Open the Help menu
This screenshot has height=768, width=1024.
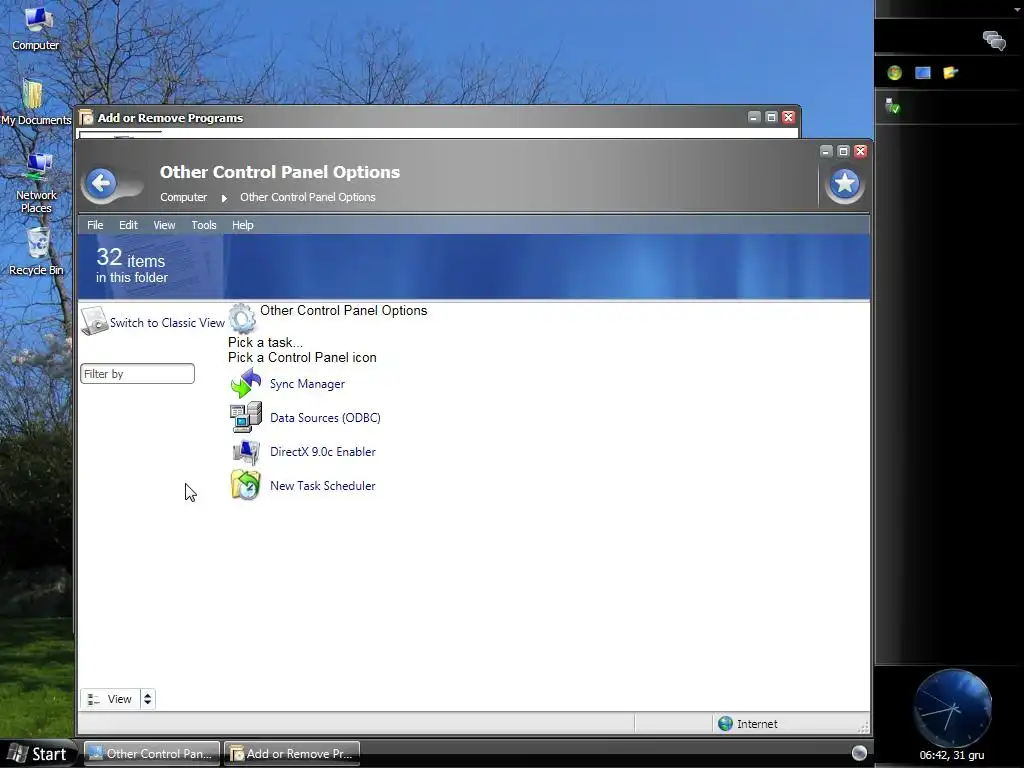[x=242, y=225]
